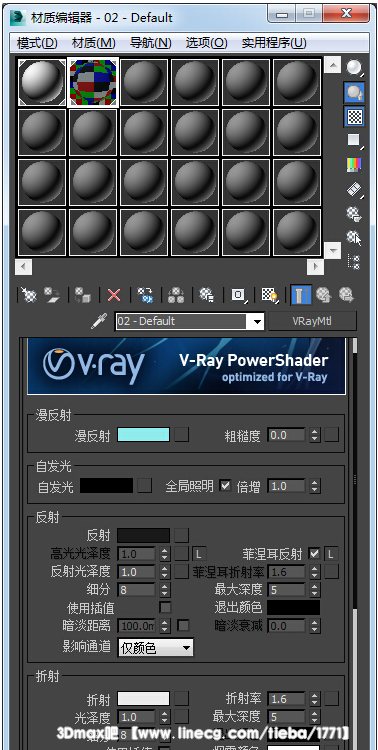
Task: Enable the 使用插值 checkbox under 反射
Action: click(165, 607)
